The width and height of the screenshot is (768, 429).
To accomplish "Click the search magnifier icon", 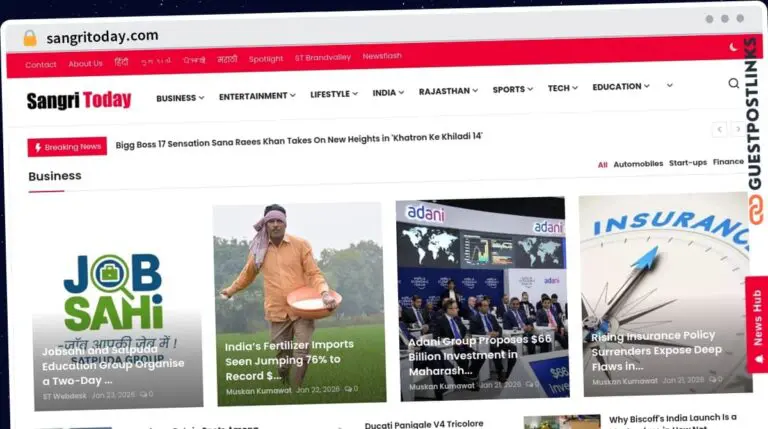I will (733, 83).
